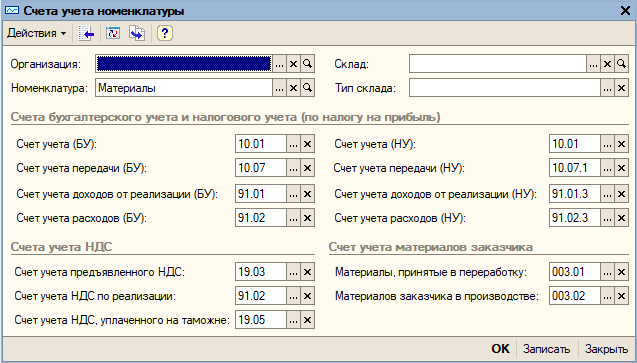Screen dimensions: 637x363
Task: Open selection list for Склад field
Action: (593, 64)
